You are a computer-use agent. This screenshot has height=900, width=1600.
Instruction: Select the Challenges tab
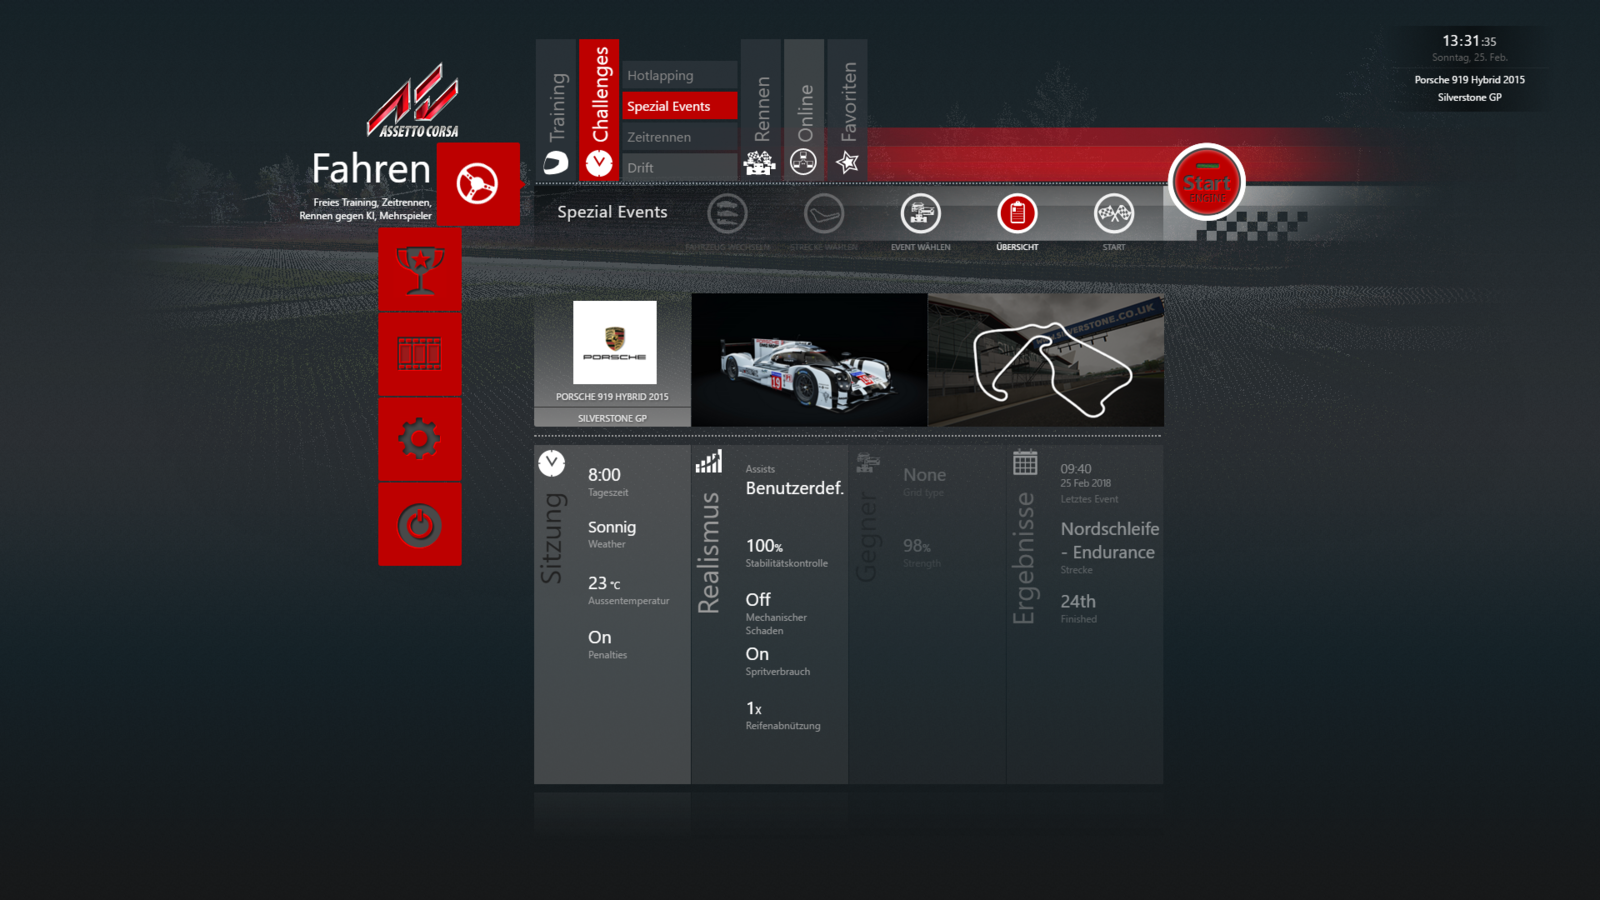(599, 110)
